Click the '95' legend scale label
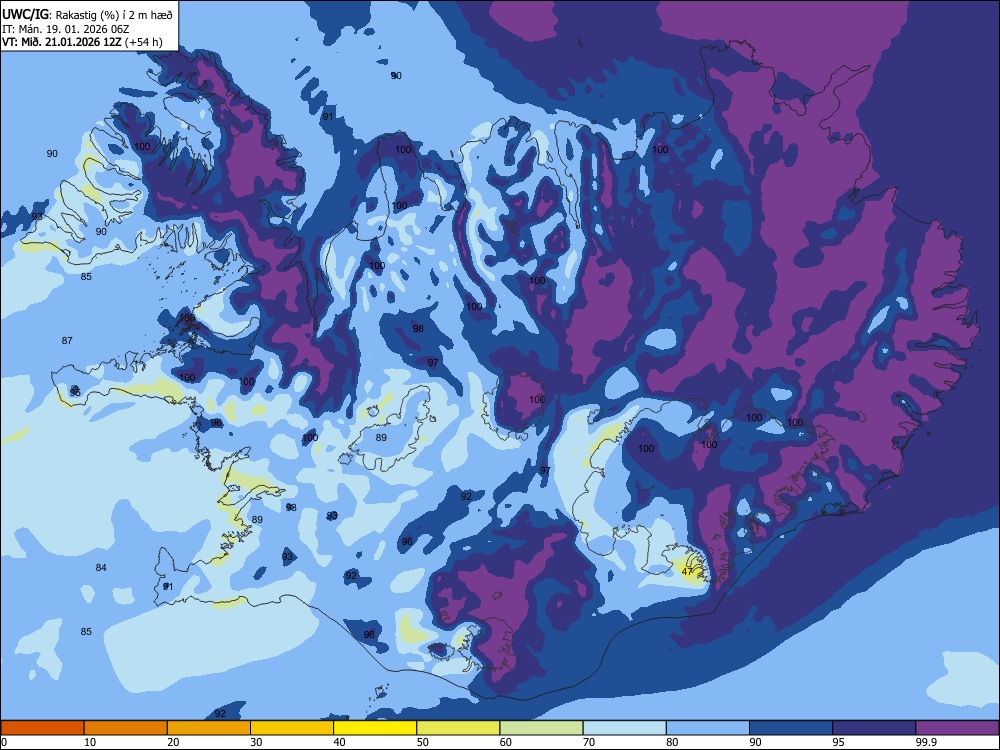The height and width of the screenshot is (750, 1000). coord(839,742)
